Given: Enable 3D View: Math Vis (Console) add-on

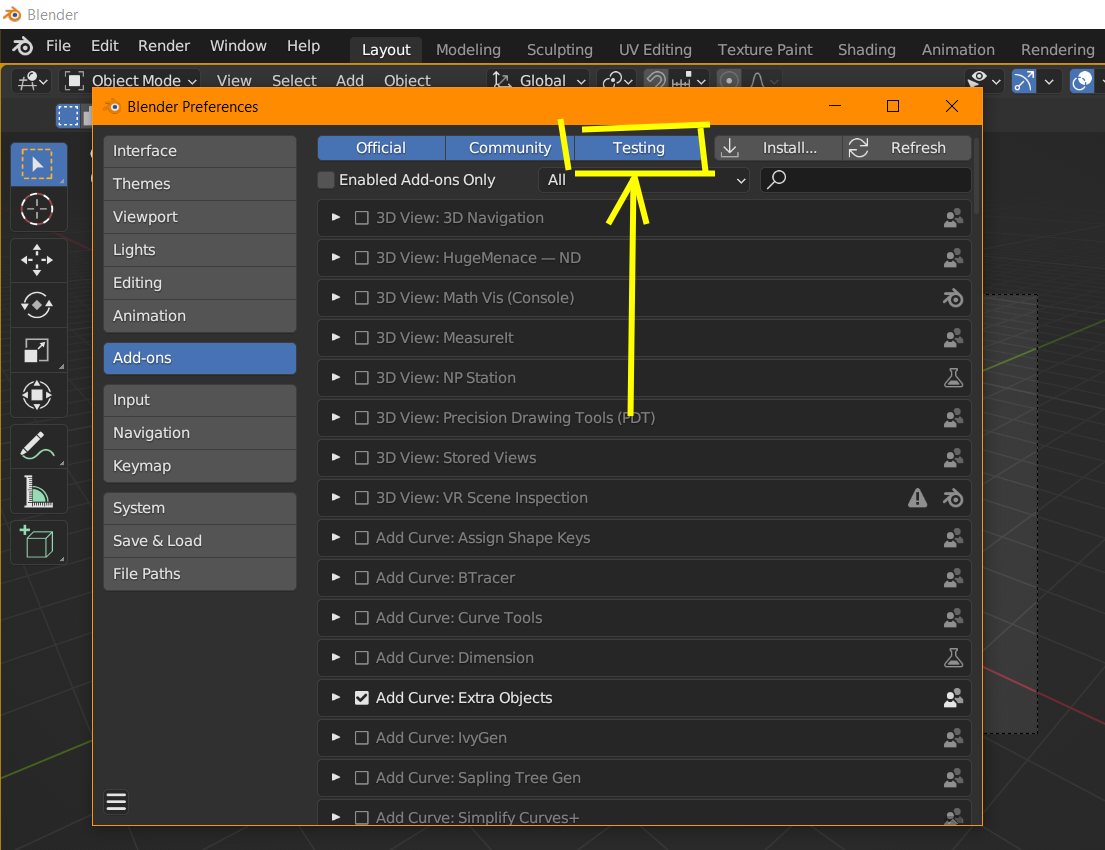Looking at the screenshot, I should click(x=362, y=298).
